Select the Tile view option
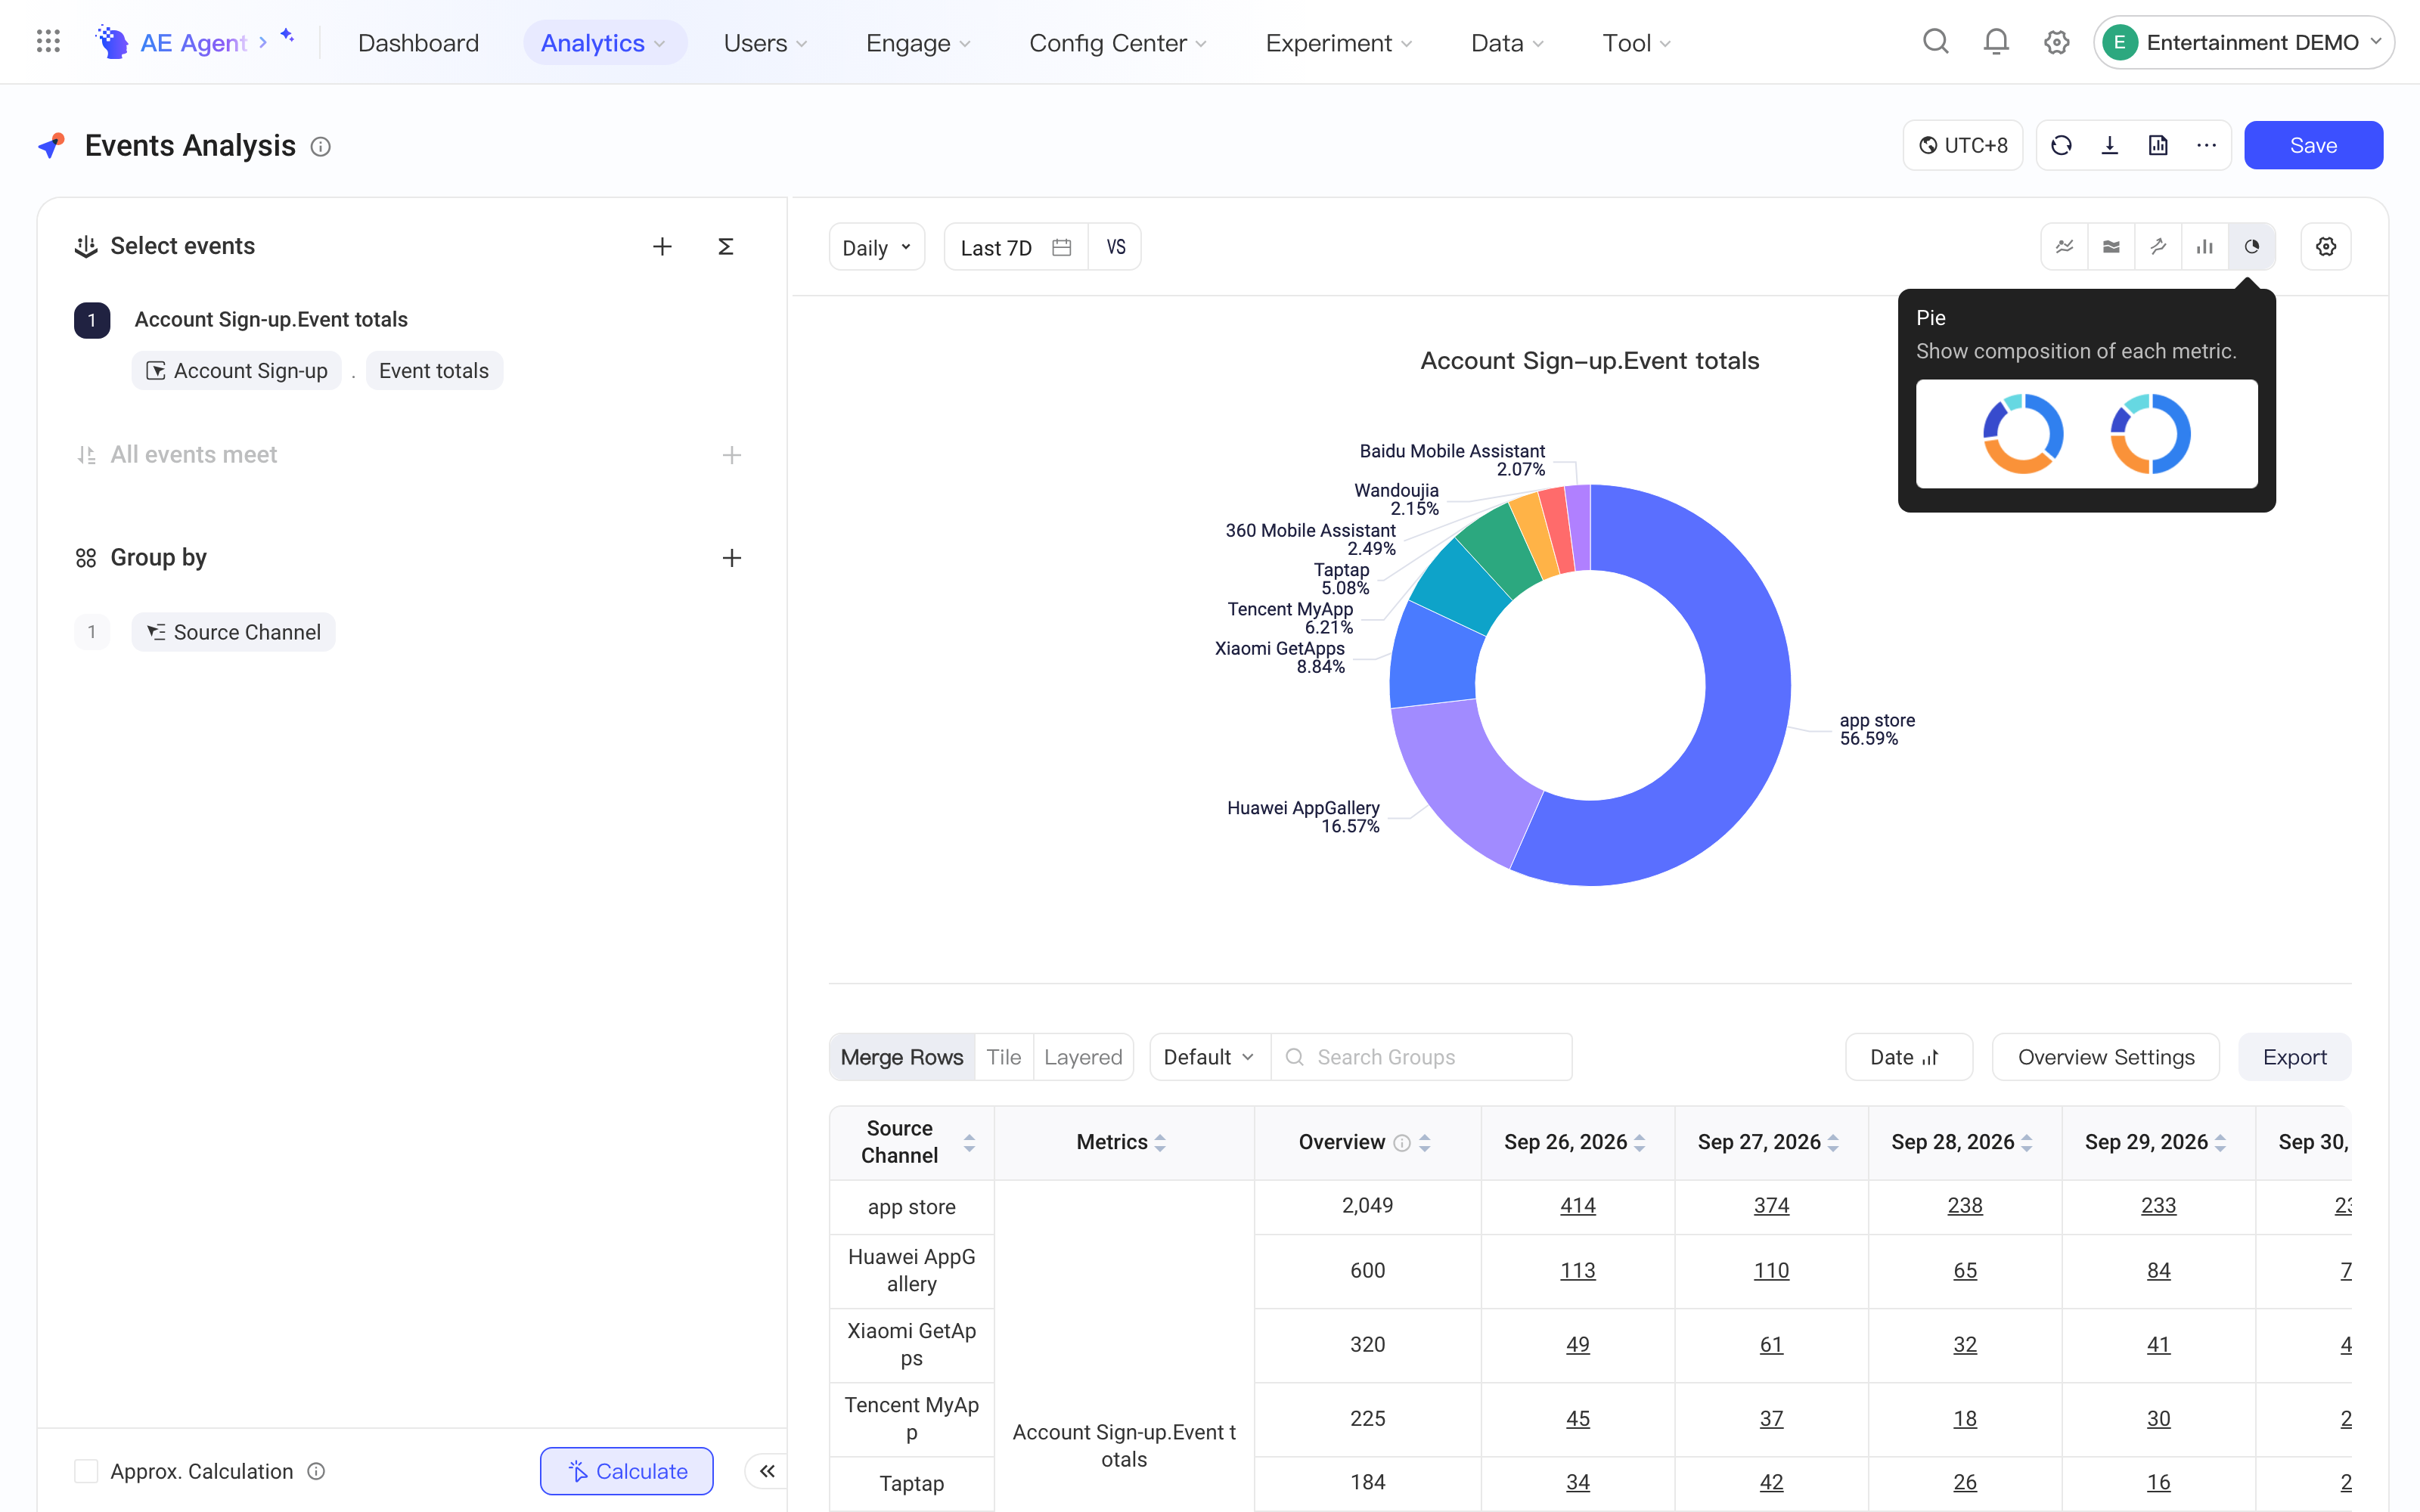Viewport: 2420px width, 1512px height. [1004, 1057]
